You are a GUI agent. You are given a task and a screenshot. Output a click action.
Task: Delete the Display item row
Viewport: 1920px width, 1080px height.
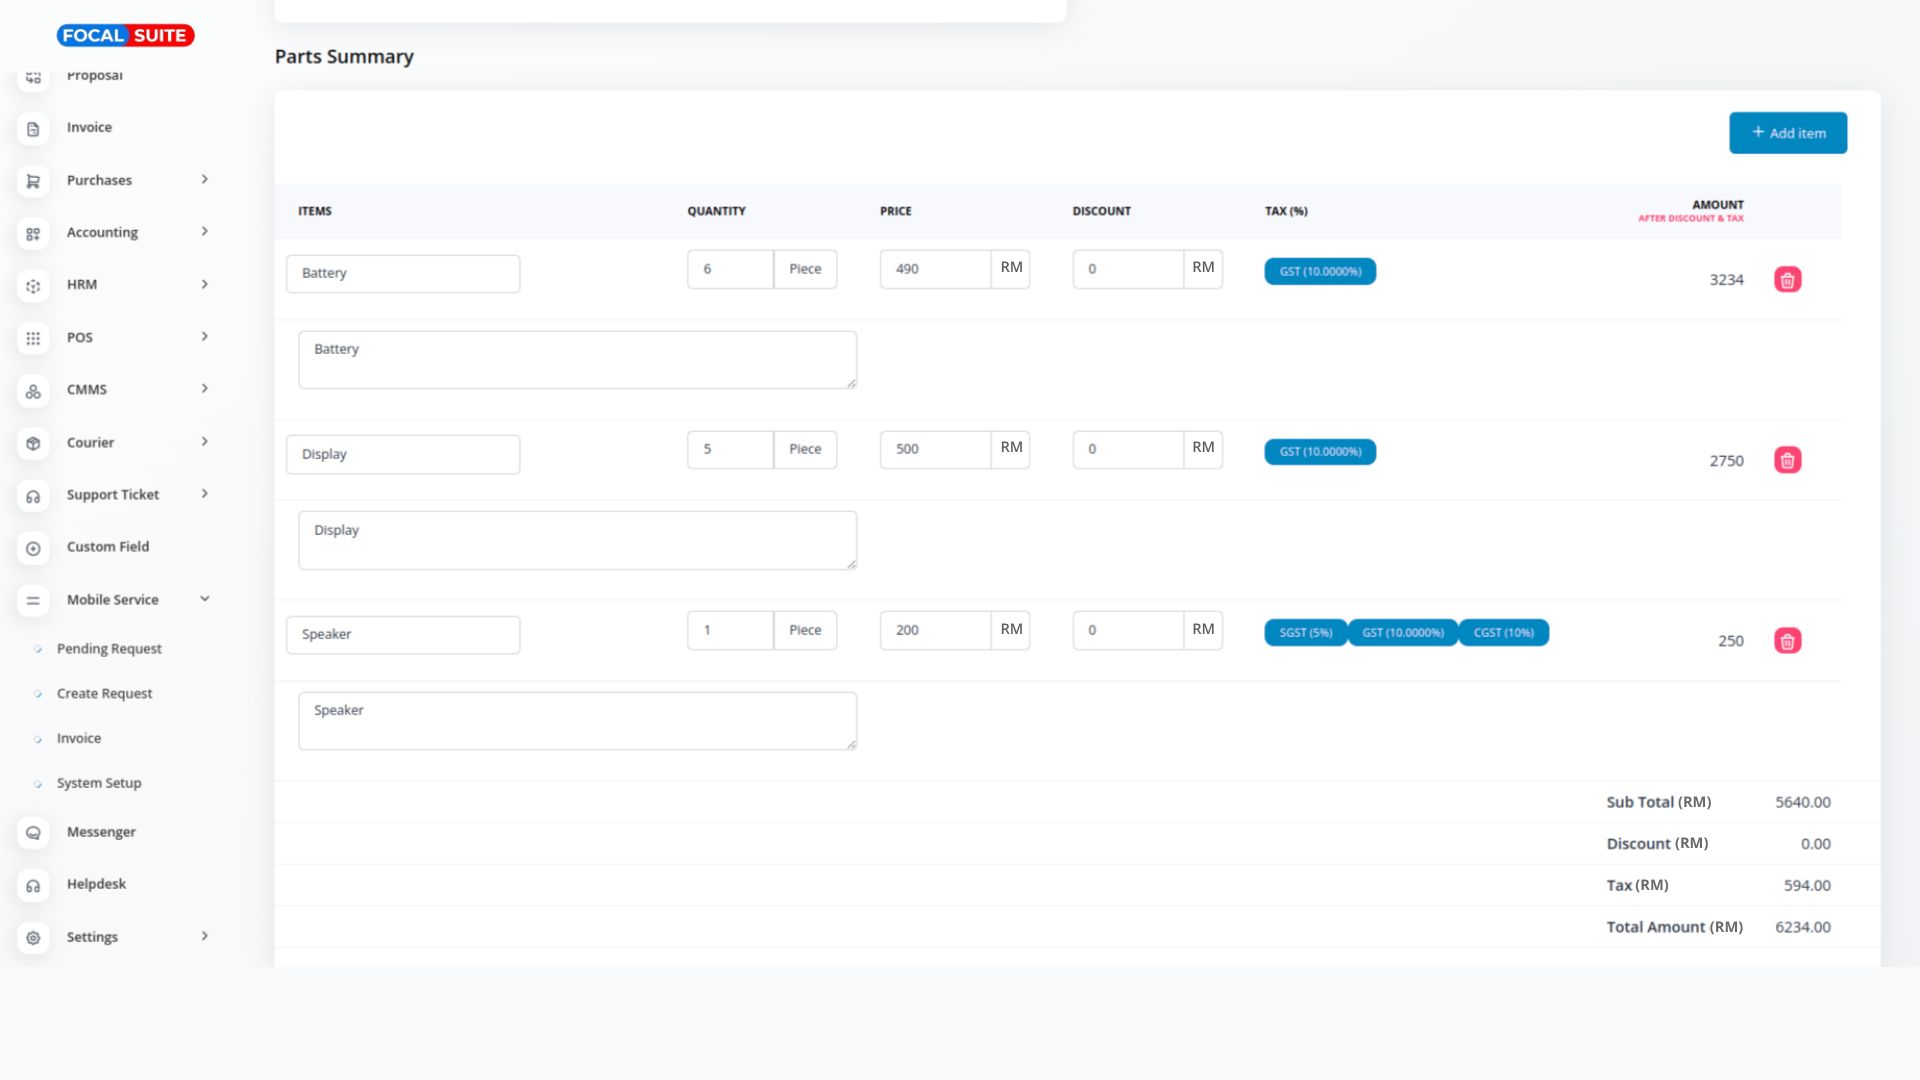[x=1787, y=460]
